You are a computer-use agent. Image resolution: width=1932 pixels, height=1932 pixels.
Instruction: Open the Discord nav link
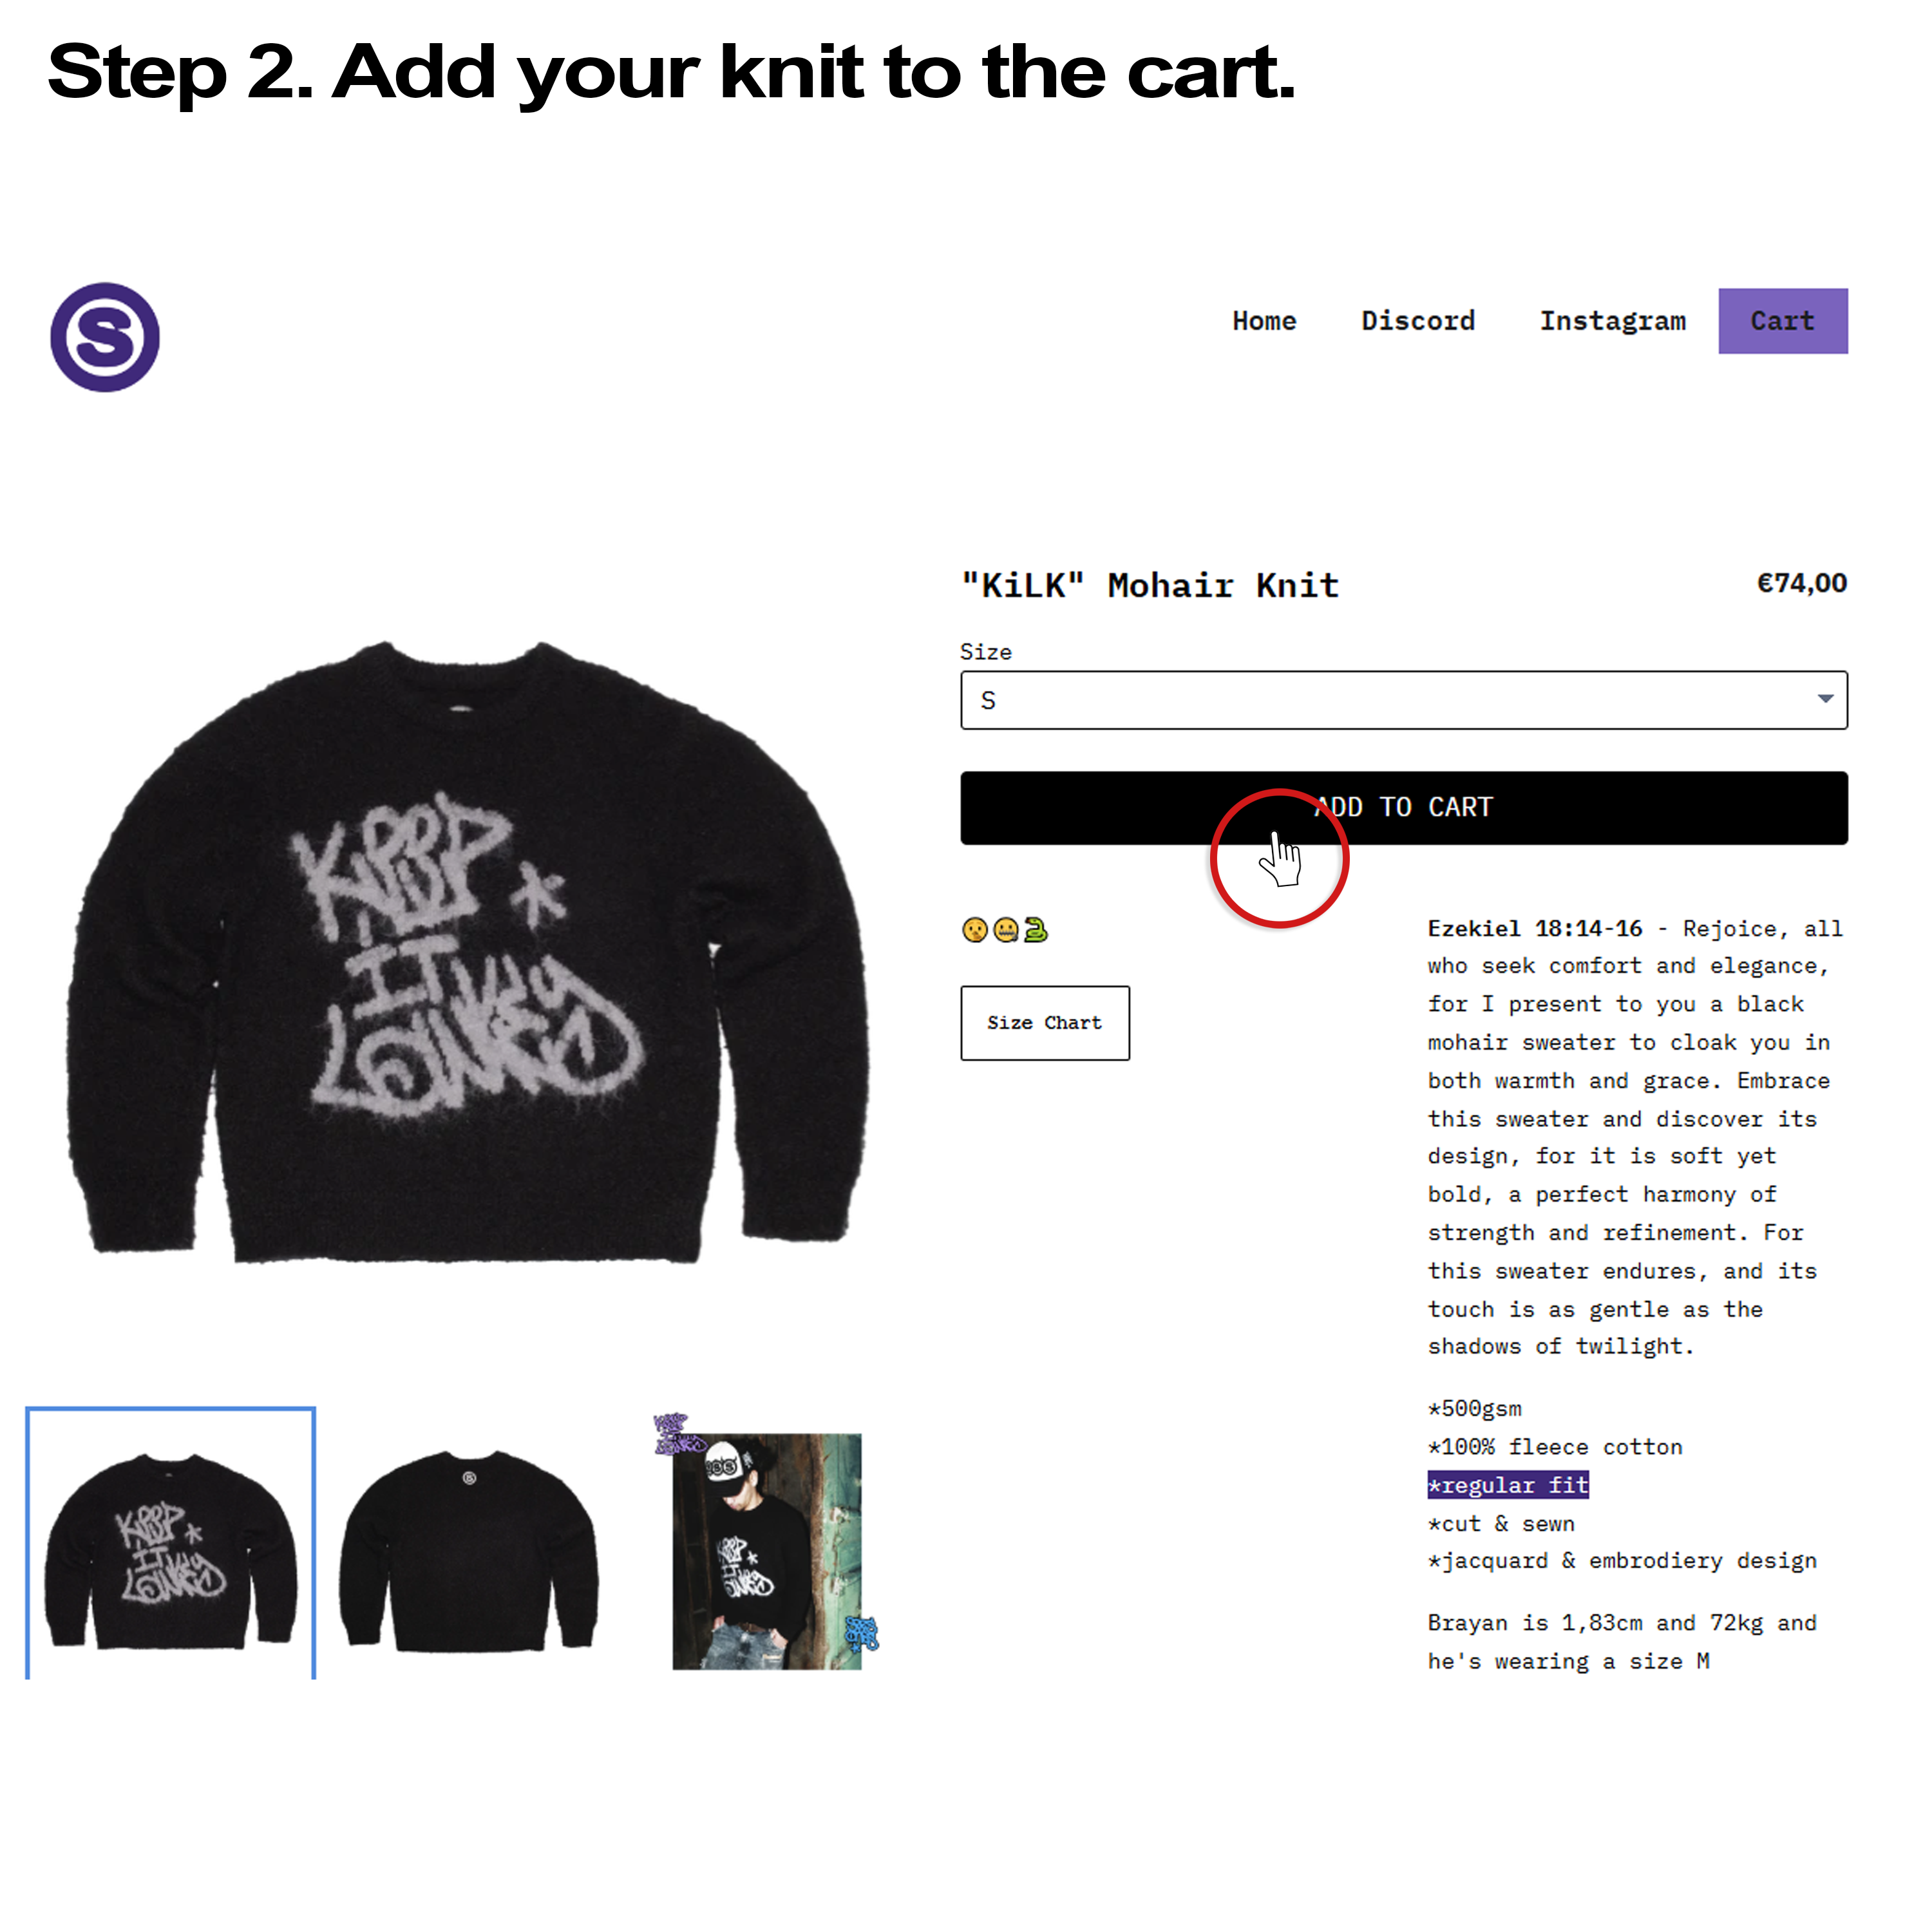(x=1417, y=321)
